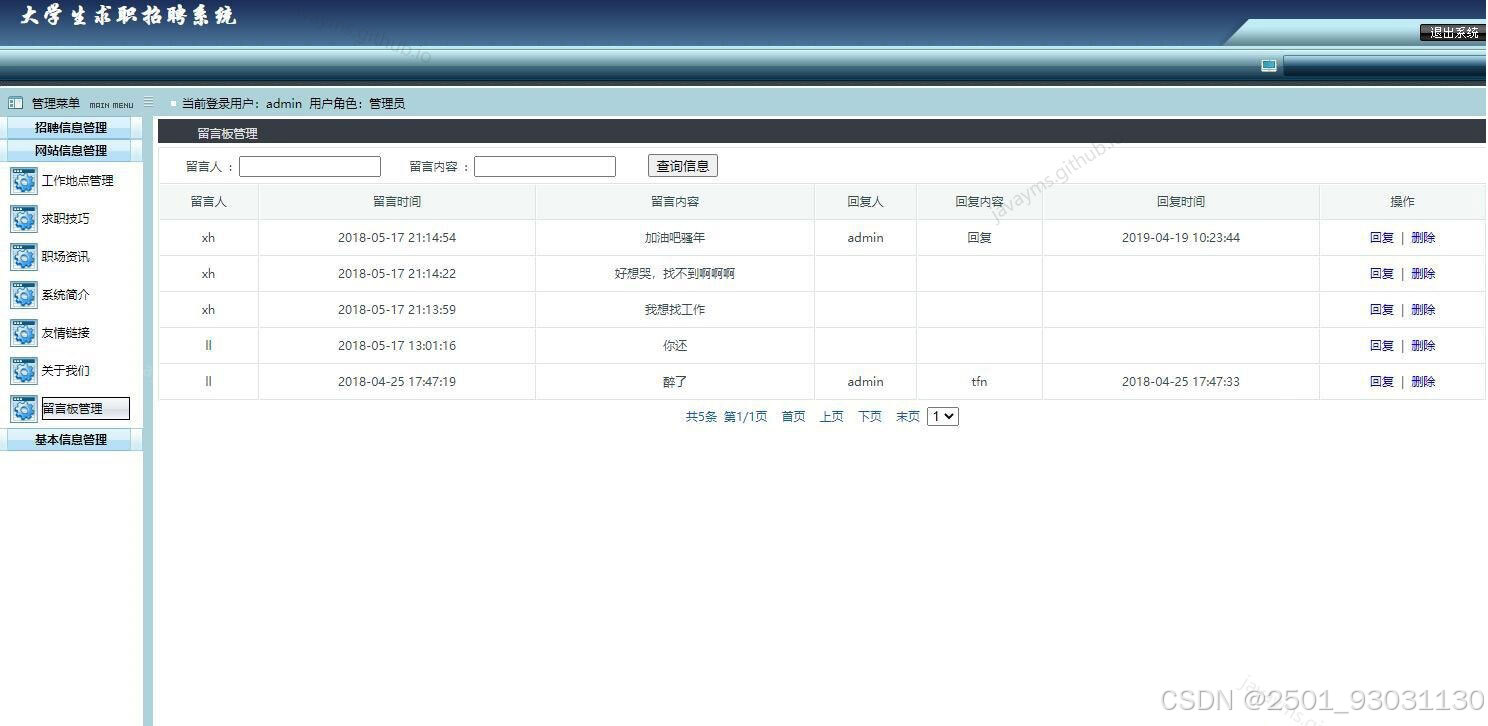Click timestamp 2018-05-17 13:01:16
The image size is (1488, 726).
coord(397,346)
